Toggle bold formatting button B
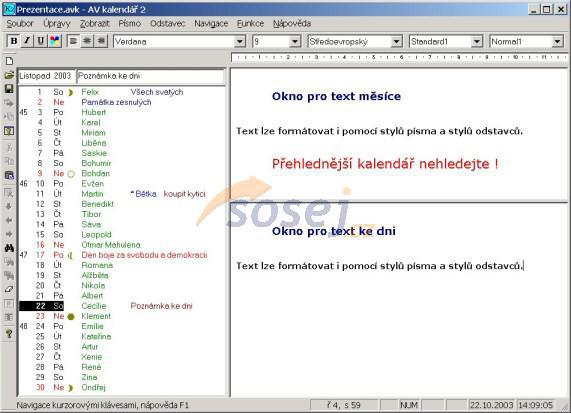The image size is (571, 413). 14,41
